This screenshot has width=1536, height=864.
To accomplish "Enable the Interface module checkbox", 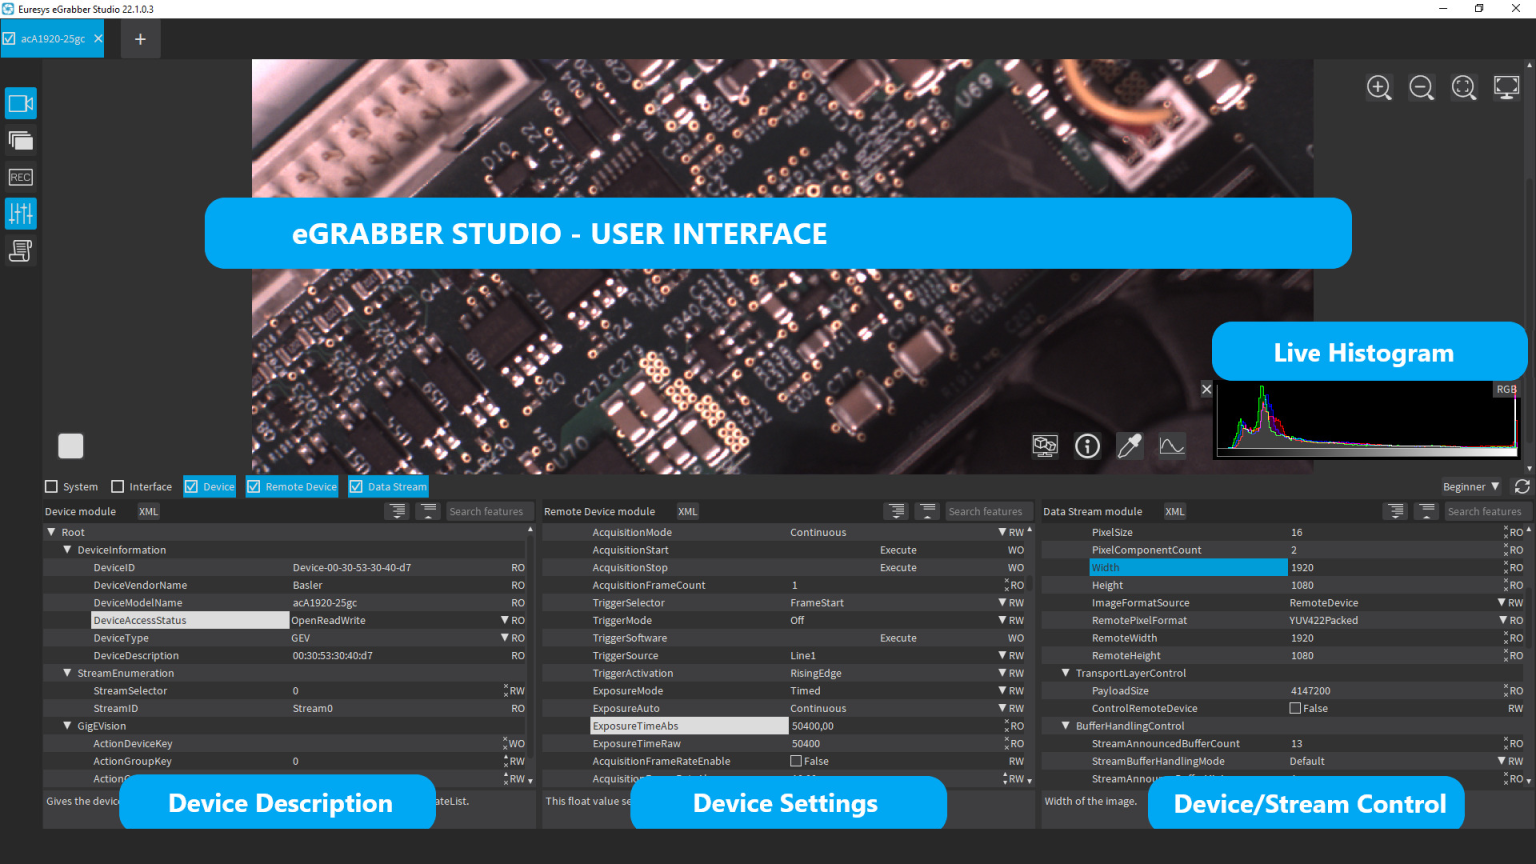I will [x=118, y=487].
